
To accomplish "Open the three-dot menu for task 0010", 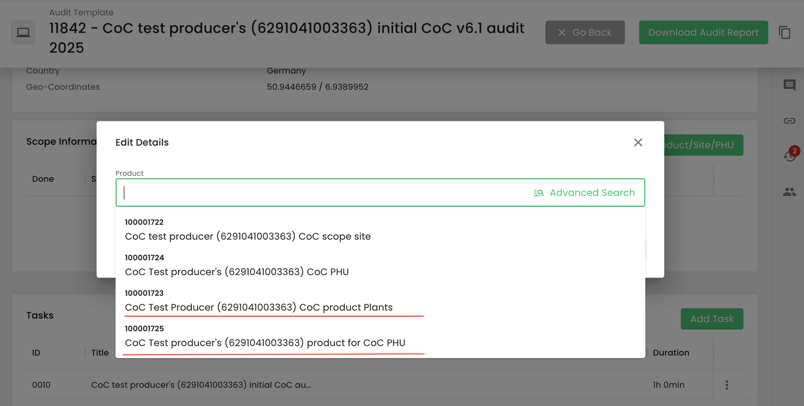I will tap(727, 385).
